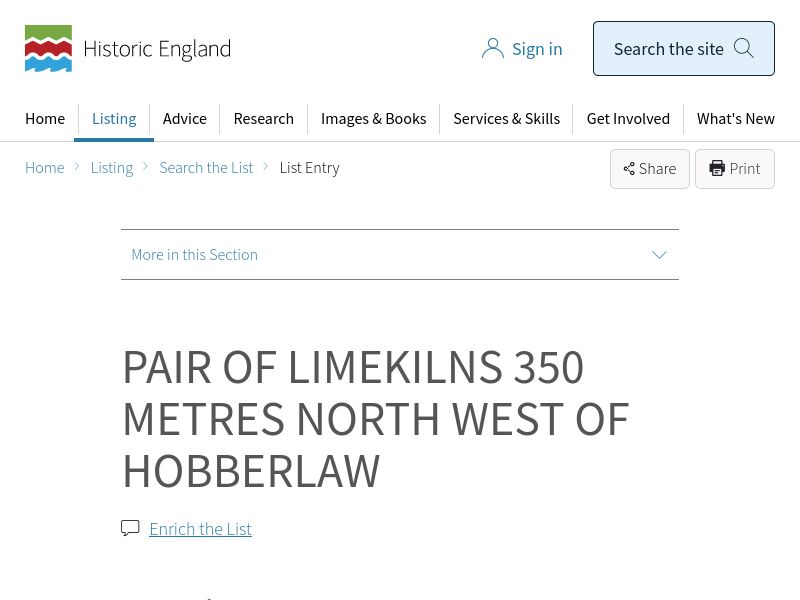
Task: Select Advice in the main menu
Action: (185, 118)
